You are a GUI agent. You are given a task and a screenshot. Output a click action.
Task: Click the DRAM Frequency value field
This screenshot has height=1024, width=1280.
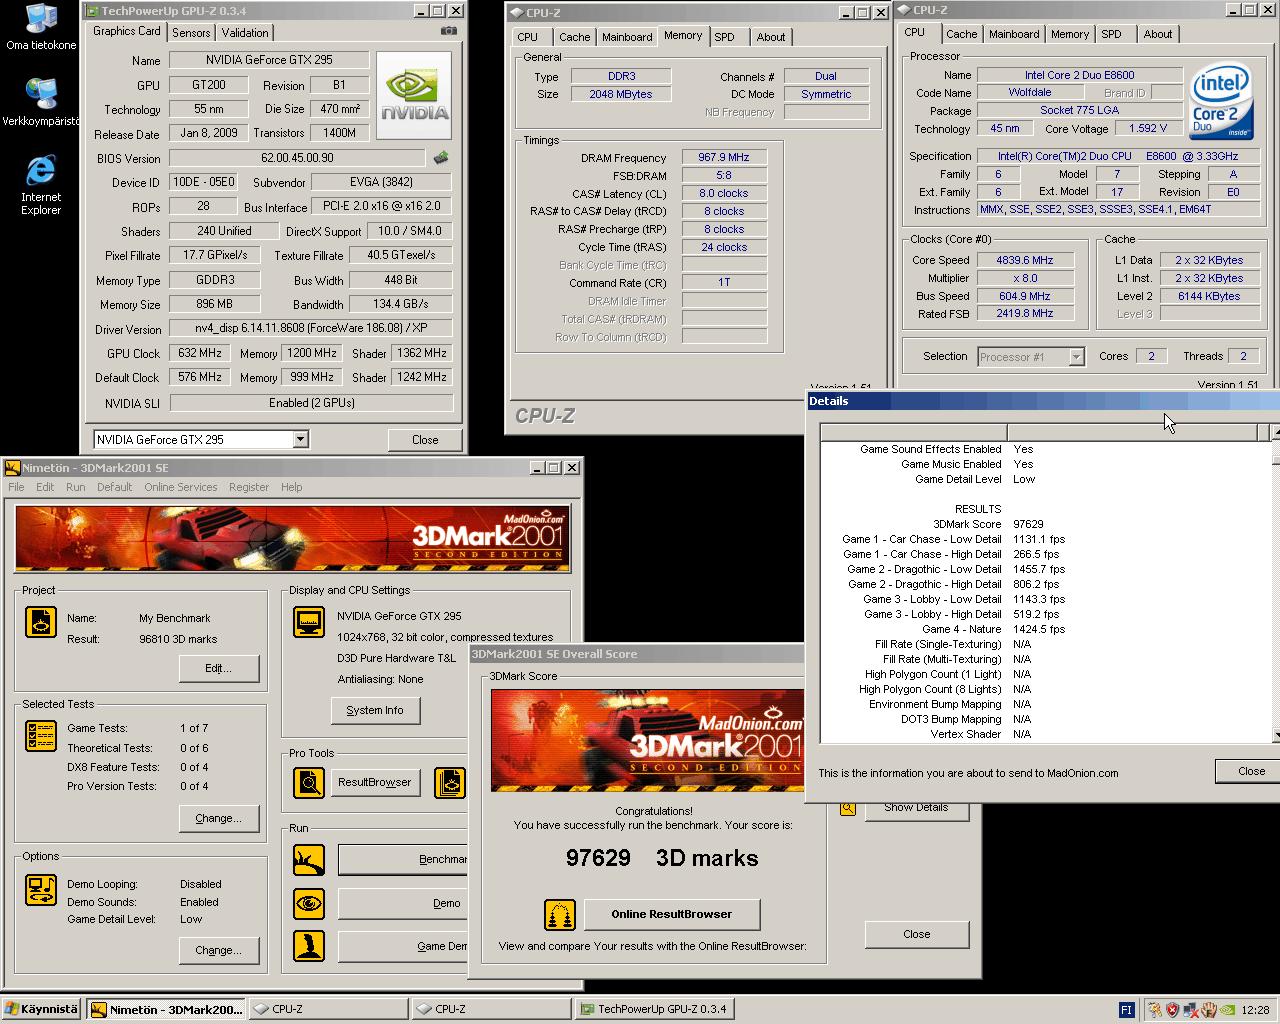point(724,157)
